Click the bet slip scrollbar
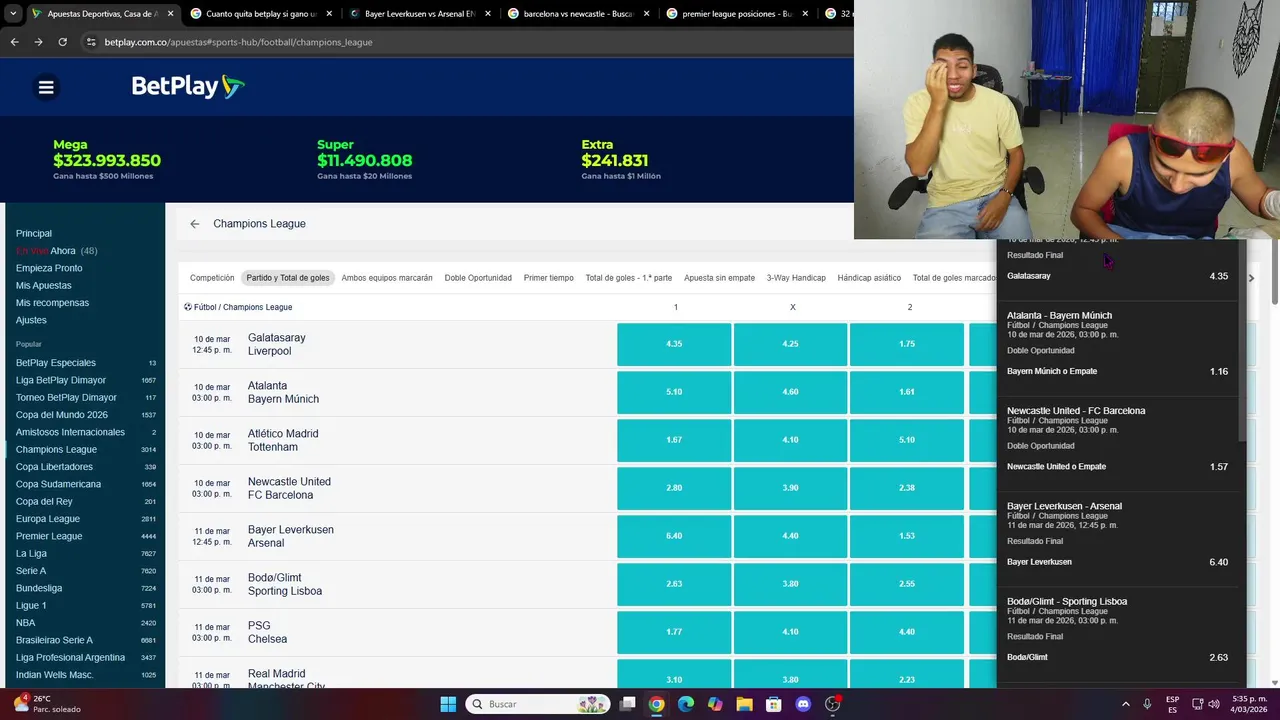The height and width of the screenshot is (720, 1280). (x=1243, y=340)
